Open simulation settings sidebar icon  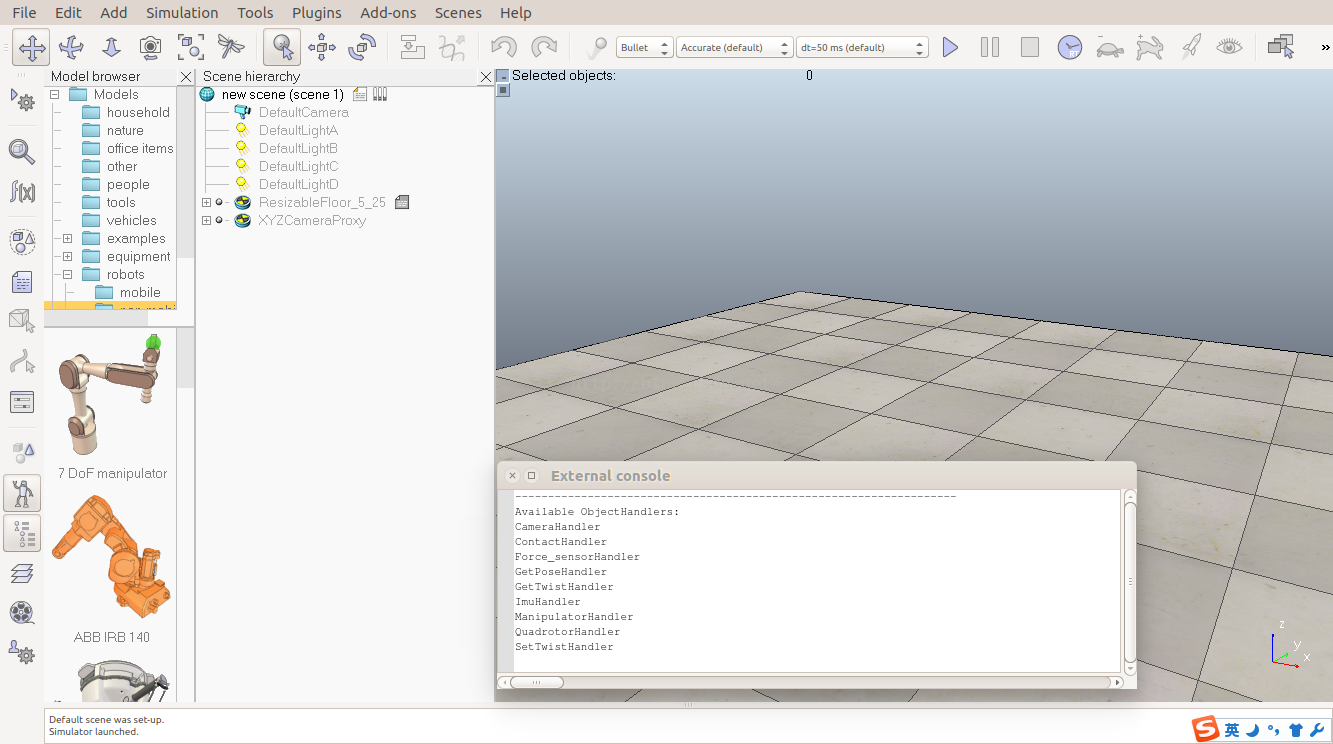click(22, 100)
